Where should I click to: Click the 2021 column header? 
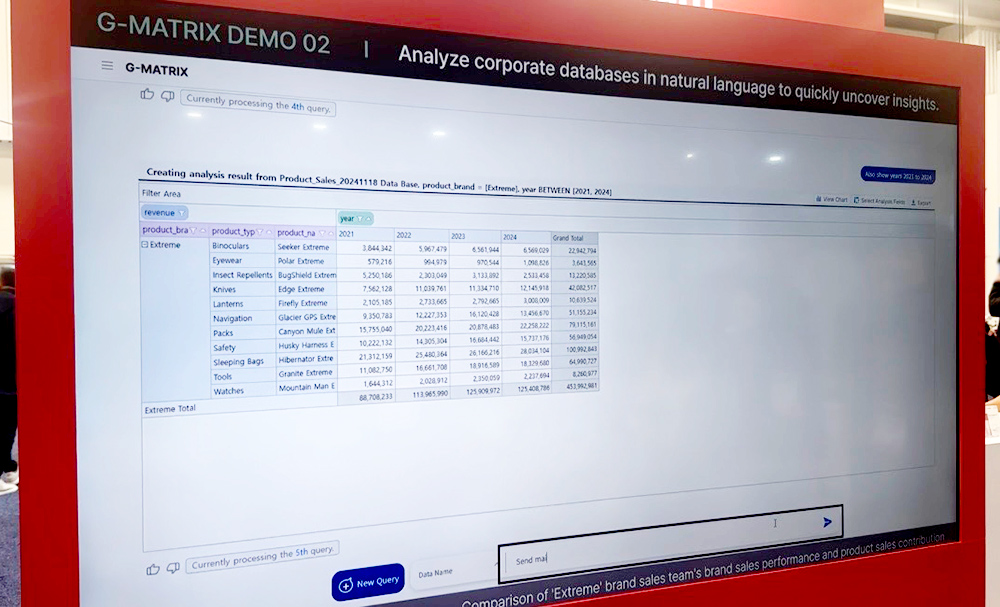click(365, 234)
